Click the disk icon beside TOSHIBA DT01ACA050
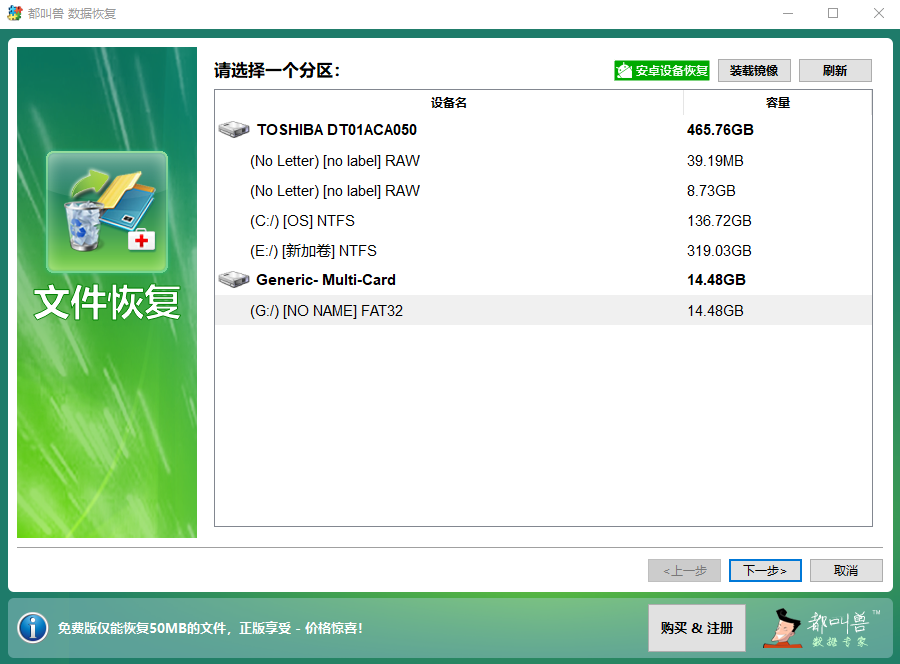Viewport: 900px width, 664px height. click(233, 129)
